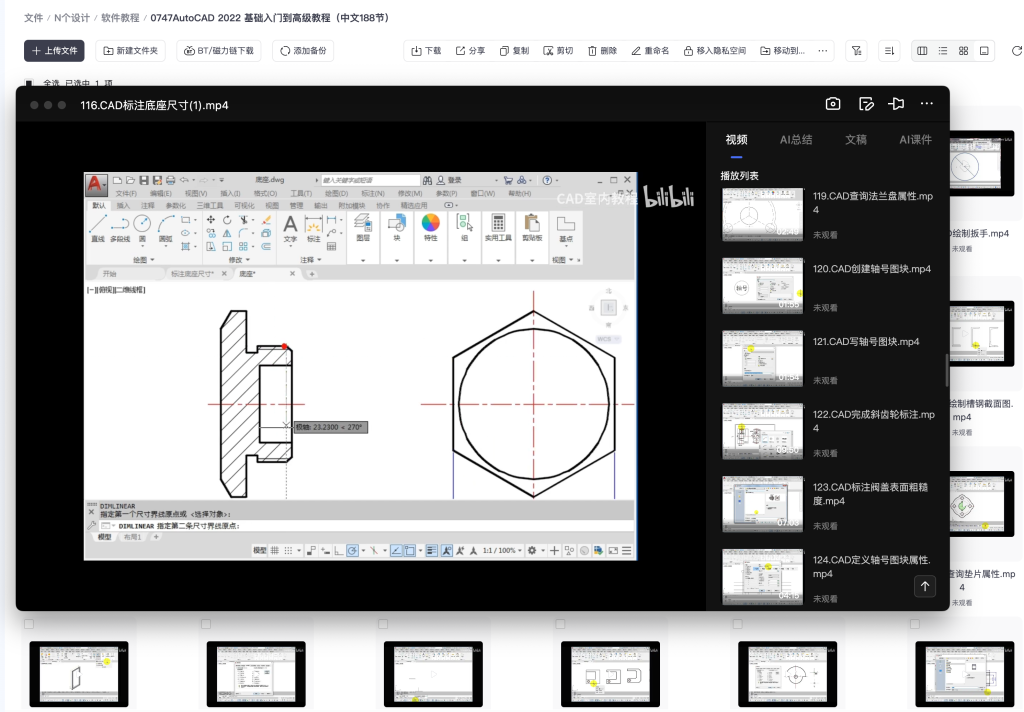This screenshot has height=712, width=1024.
Task: Switch to the column view layout icon
Action: click(922, 51)
